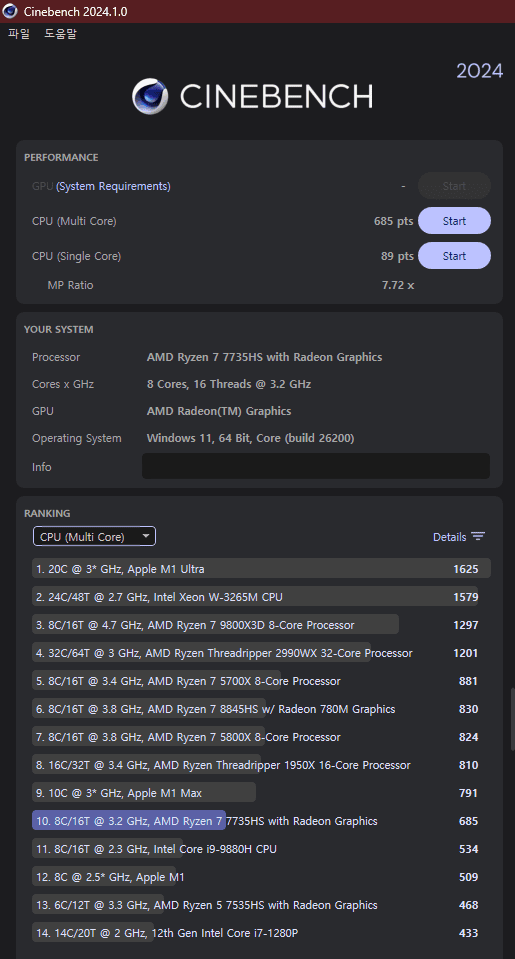
Task: Click the Windows 11 operating system value
Action: pyautogui.click(x=250, y=438)
